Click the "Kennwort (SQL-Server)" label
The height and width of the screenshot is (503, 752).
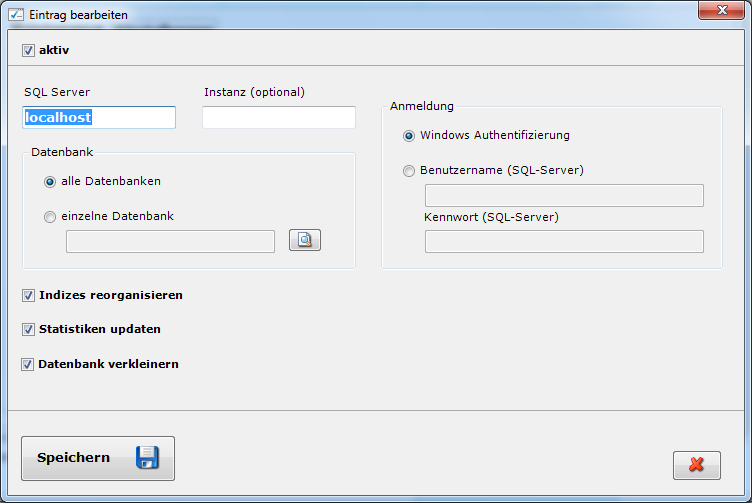[x=492, y=217]
